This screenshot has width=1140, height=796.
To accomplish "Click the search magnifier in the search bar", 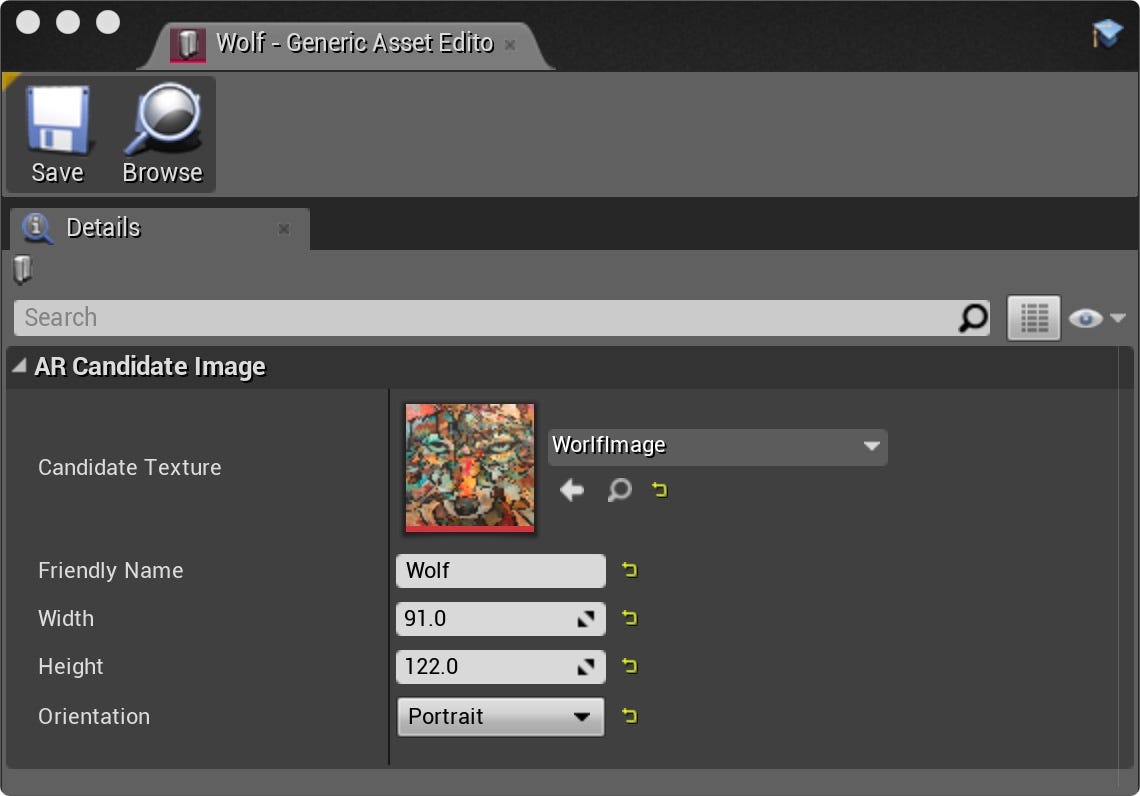I will pos(974,318).
